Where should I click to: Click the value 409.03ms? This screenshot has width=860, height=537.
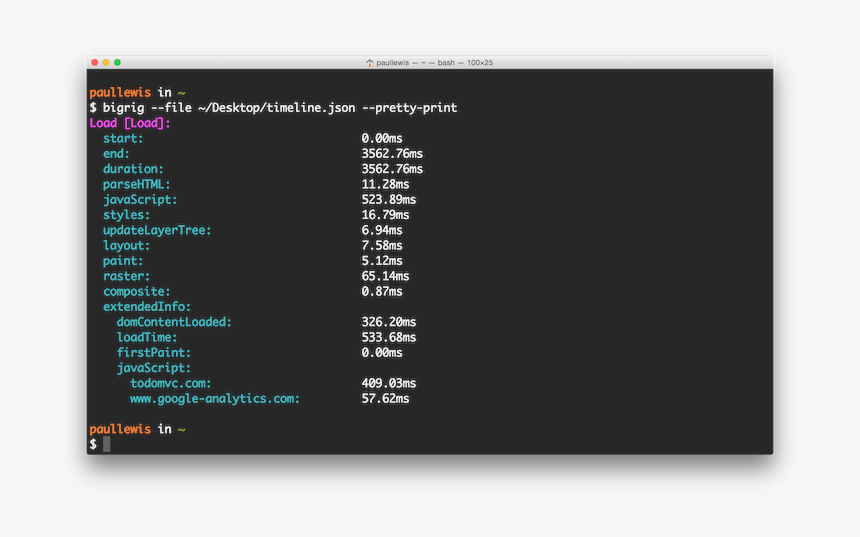click(388, 383)
